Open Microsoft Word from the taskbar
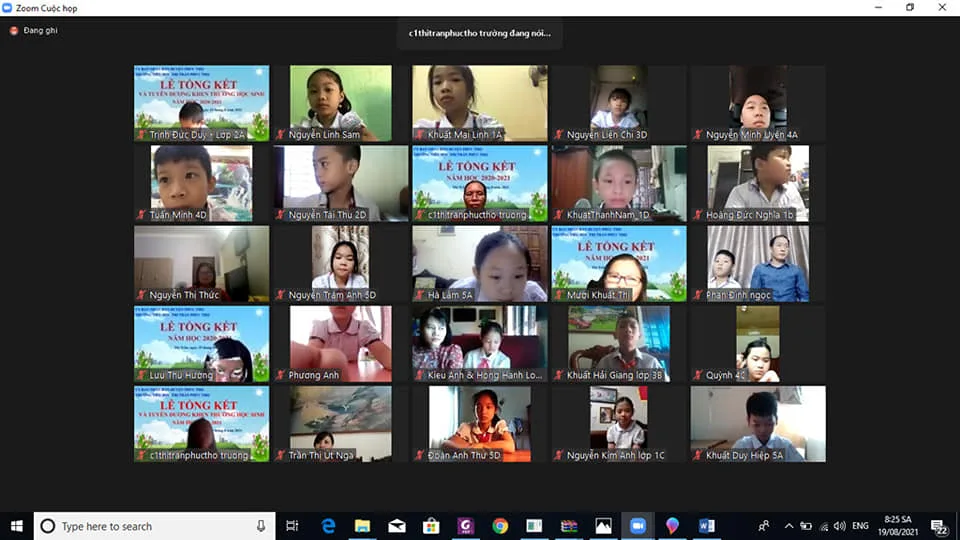This screenshot has height=540, width=960. click(x=707, y=526)
